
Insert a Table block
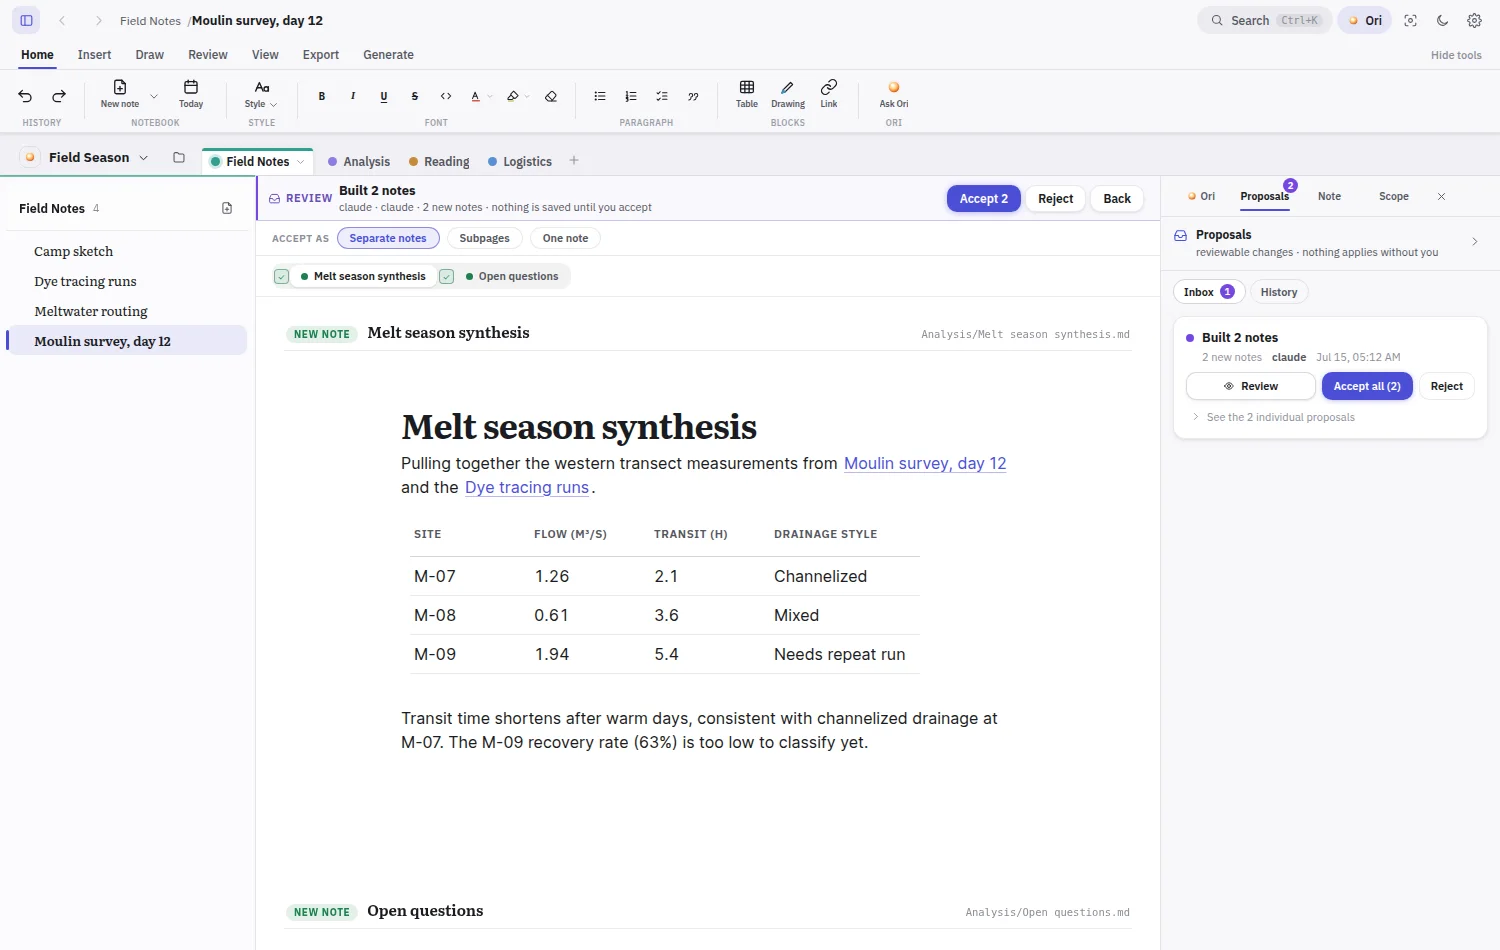tap(747, 94)
